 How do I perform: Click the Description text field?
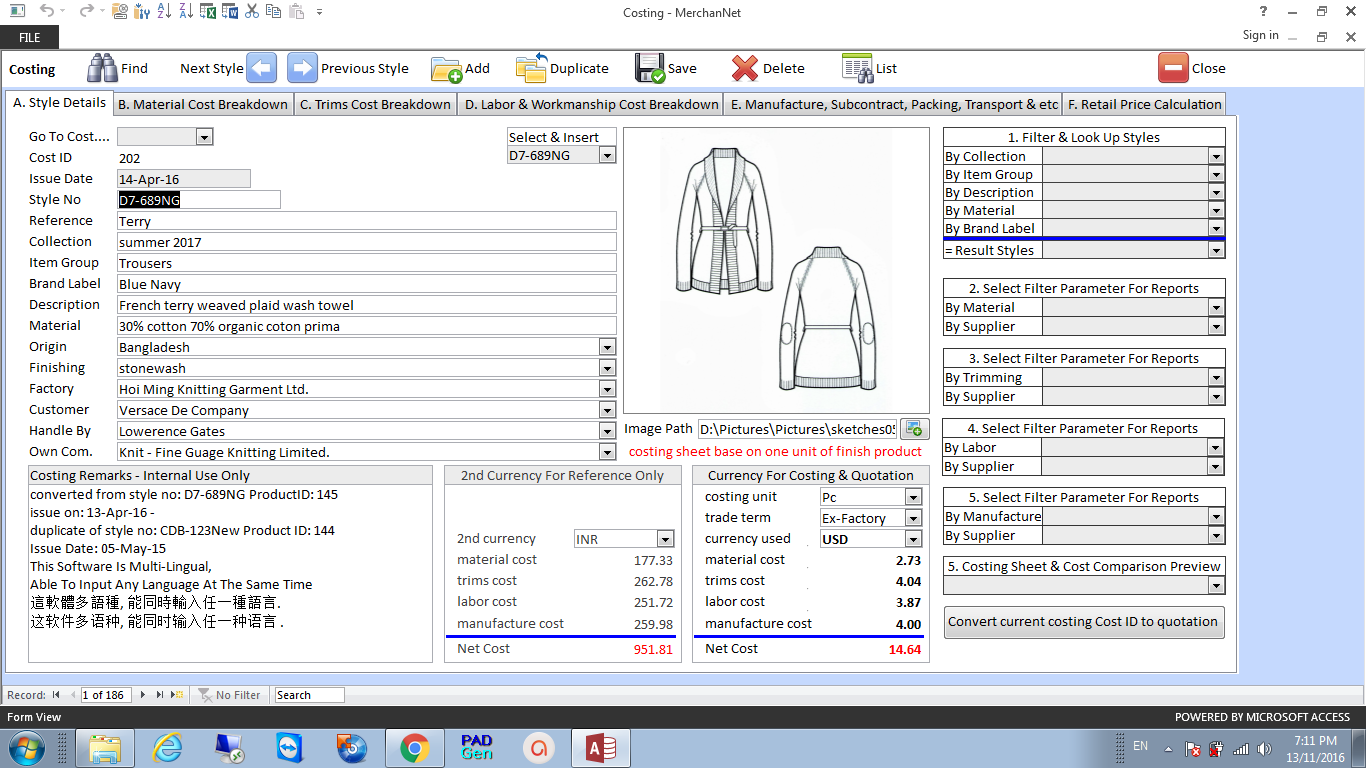pos(366,305)
